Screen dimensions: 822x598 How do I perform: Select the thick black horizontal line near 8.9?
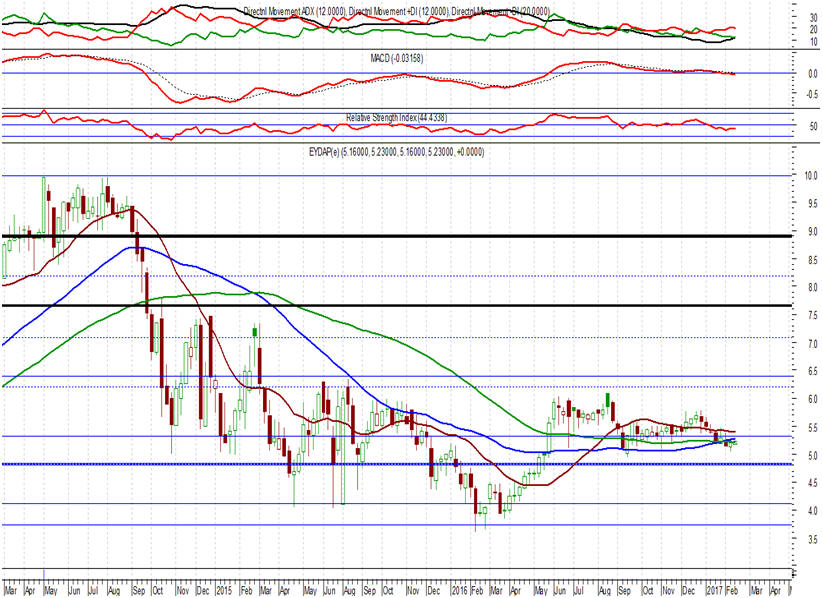[396, 236]
